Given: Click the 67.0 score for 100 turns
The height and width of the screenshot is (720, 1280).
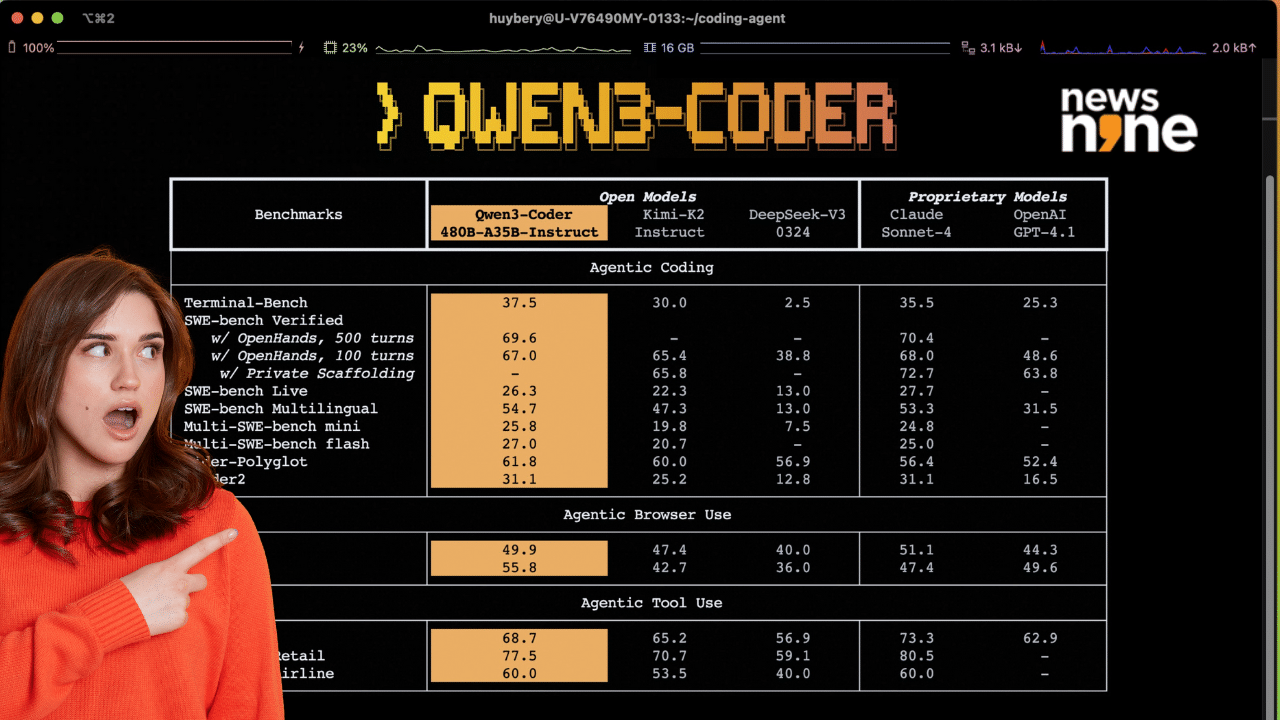Looking at the screenshot, I should point(519,355).
